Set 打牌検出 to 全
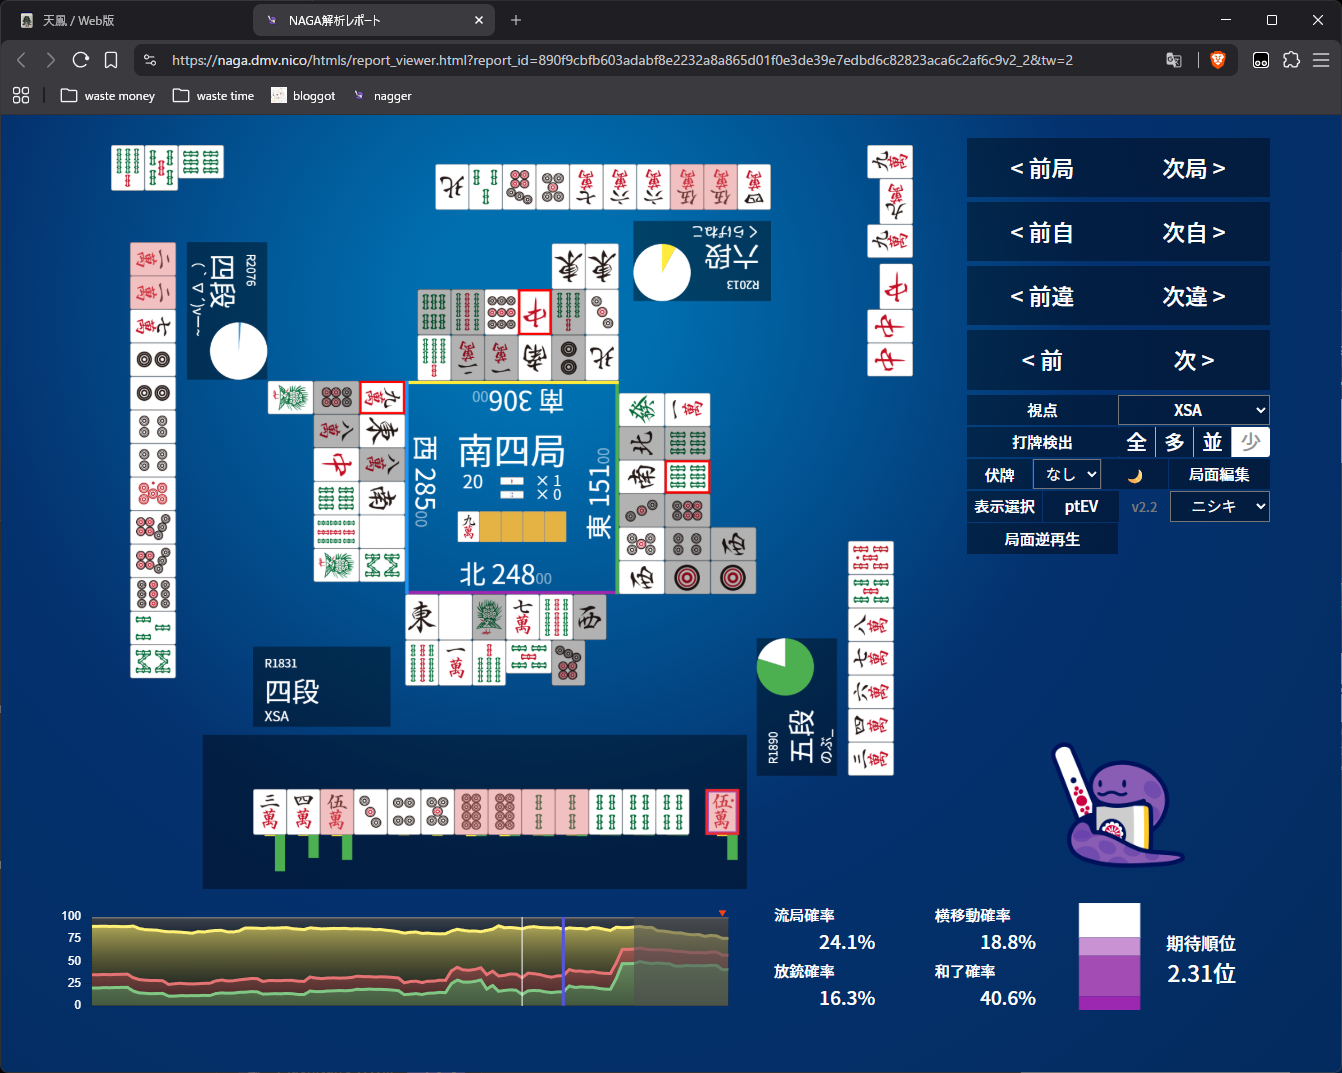1342x1073 pixels. click(x=1136, y=442)
